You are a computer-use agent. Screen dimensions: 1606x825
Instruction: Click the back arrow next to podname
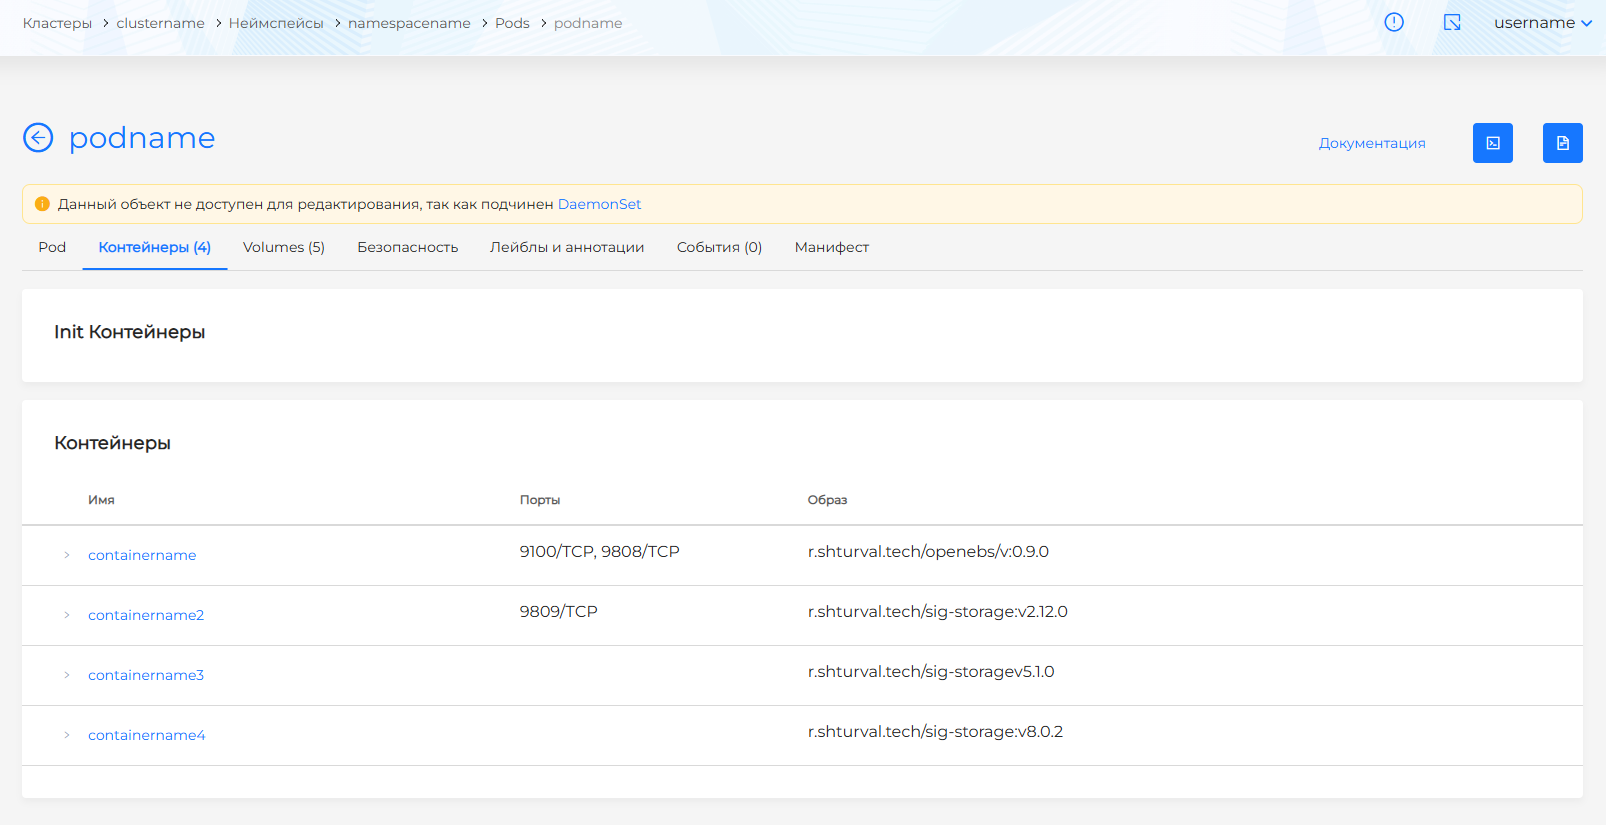point(38,137)
